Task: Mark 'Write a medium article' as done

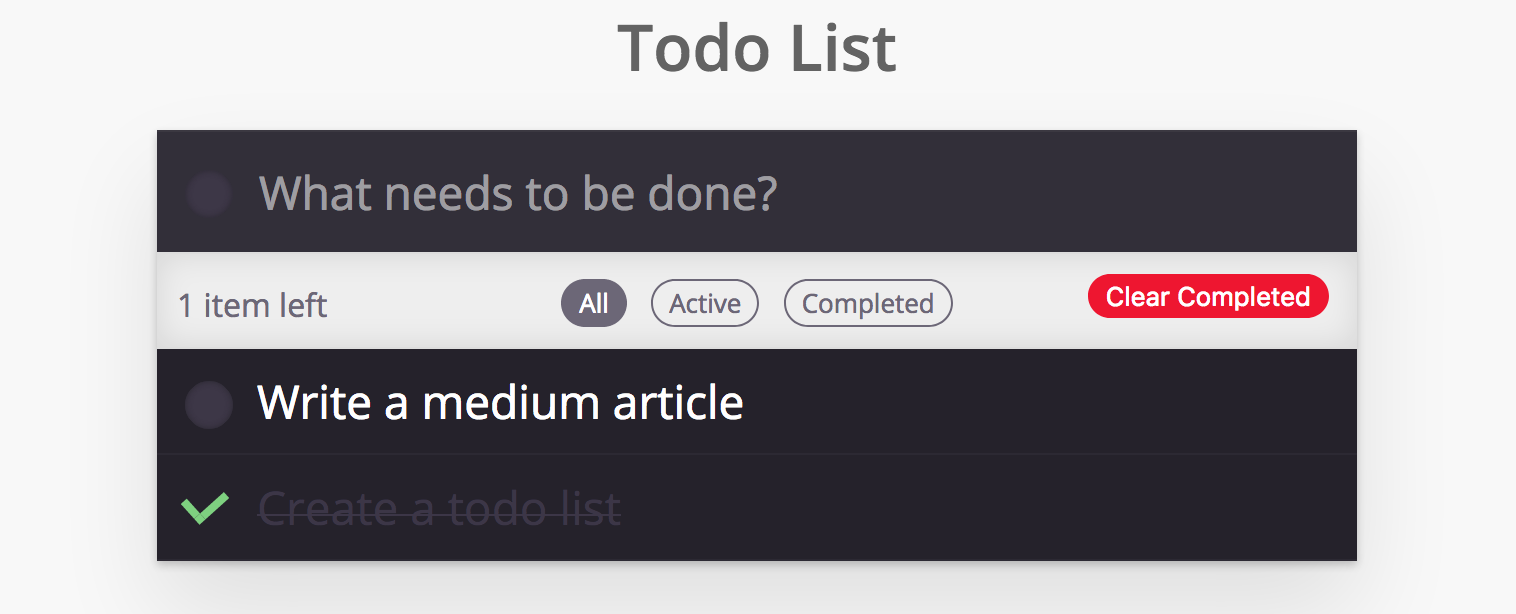Action: click(x=209, y=404)
